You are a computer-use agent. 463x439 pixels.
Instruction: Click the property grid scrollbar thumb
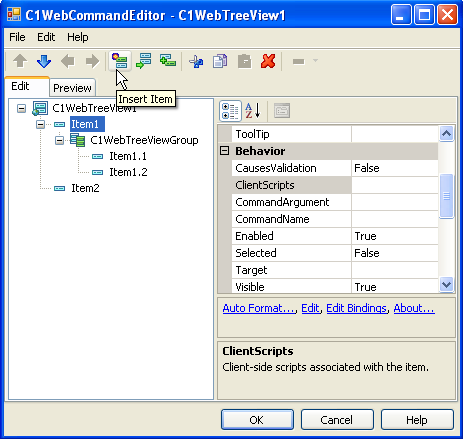coord(446,196)
